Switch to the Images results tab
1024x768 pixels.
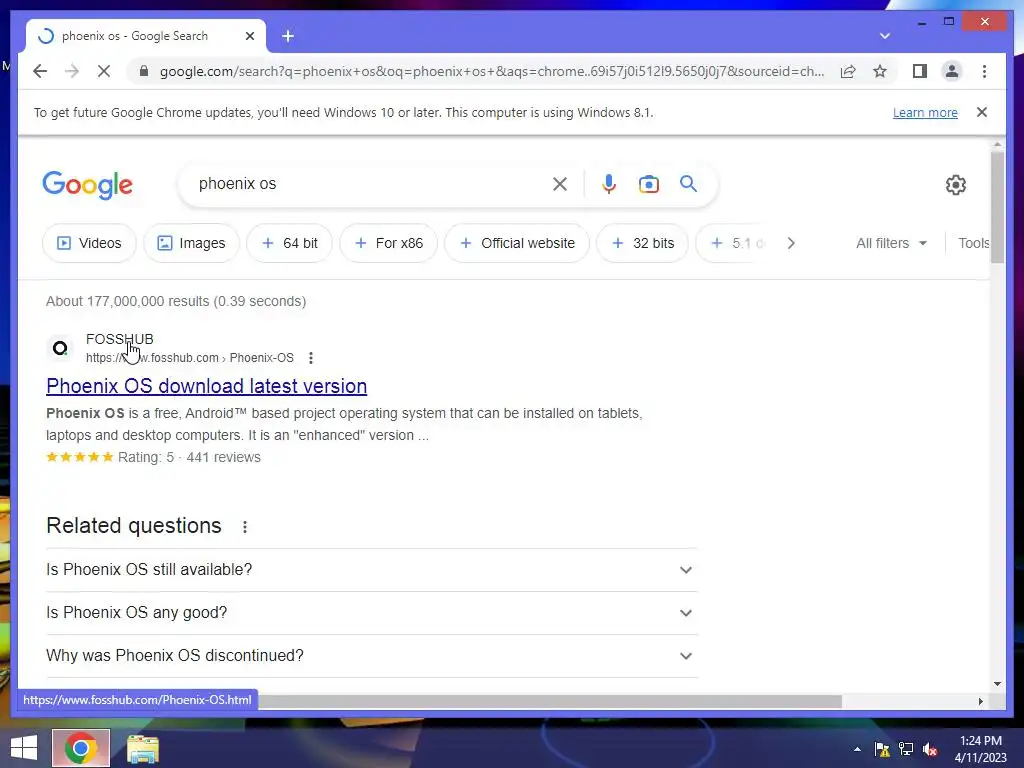point(191,243)
